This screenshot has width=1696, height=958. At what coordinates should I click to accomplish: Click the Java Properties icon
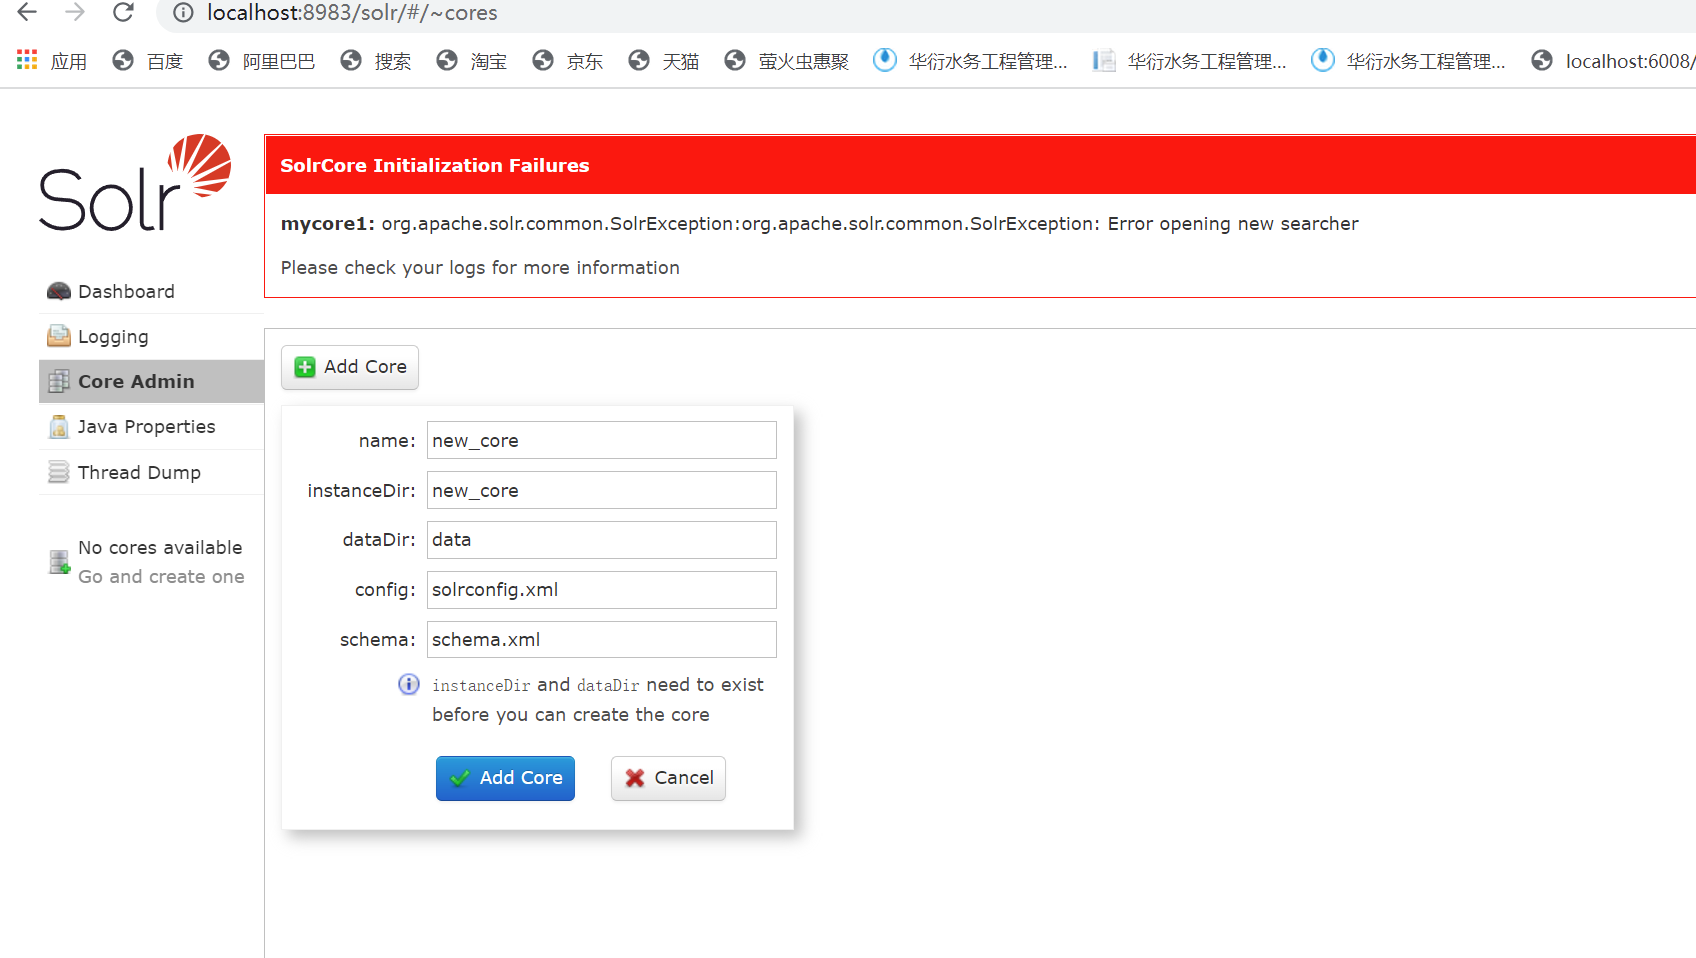pyautogui.click(x=59, y=426)
